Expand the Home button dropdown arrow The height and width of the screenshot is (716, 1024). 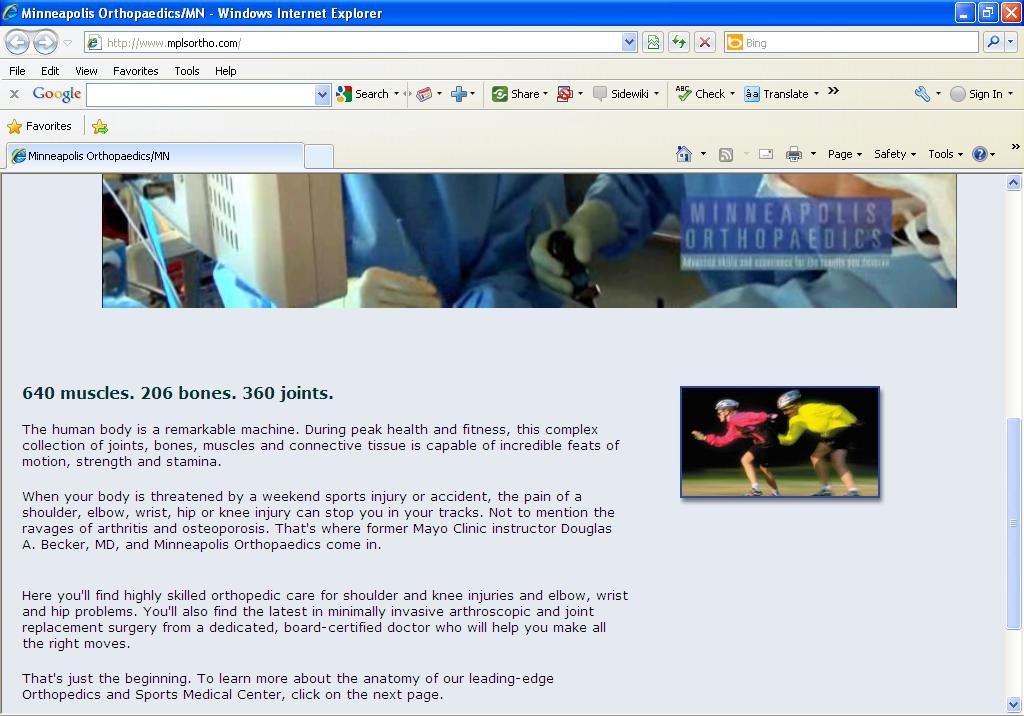coord(703,154)
